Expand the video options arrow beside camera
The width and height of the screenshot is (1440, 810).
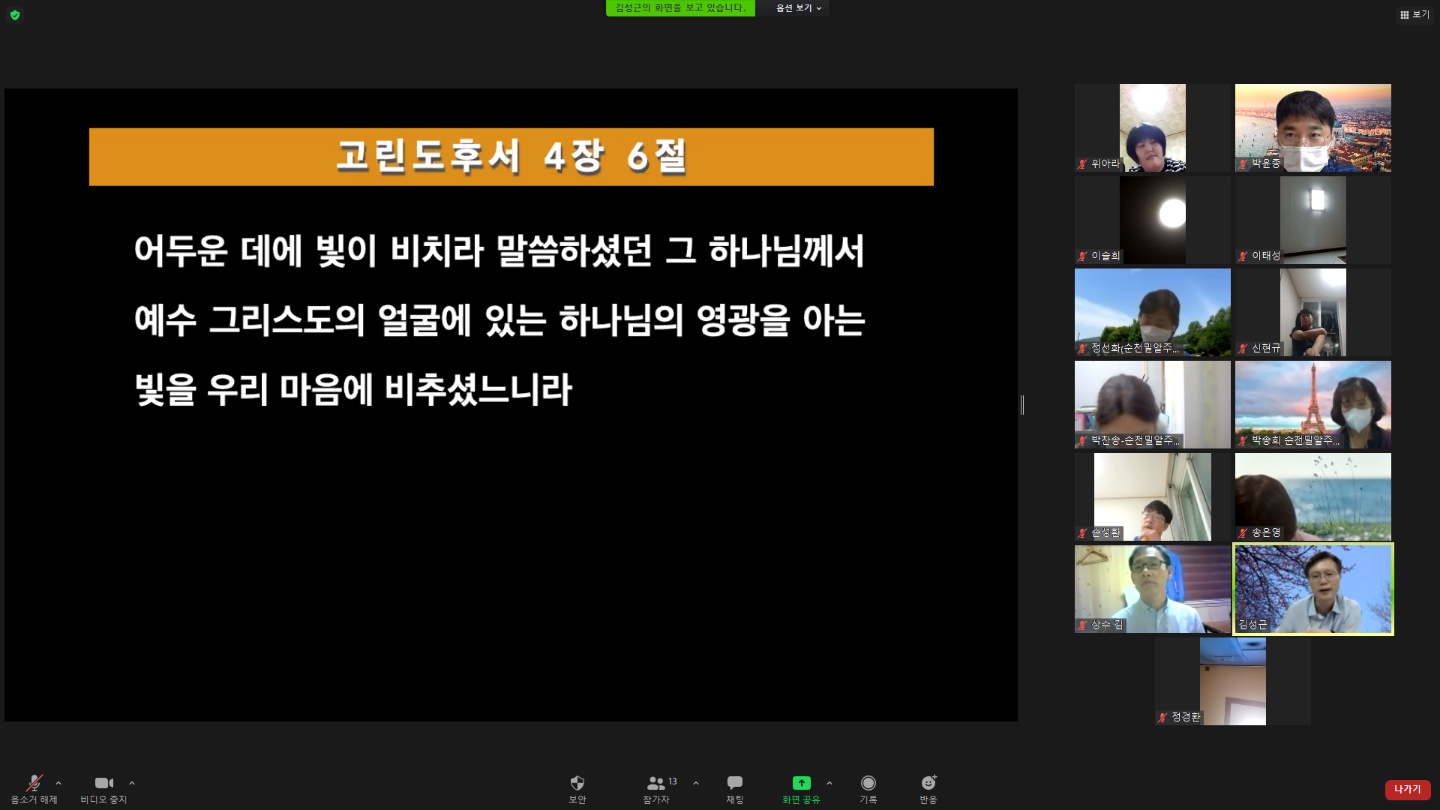point(132,783)
